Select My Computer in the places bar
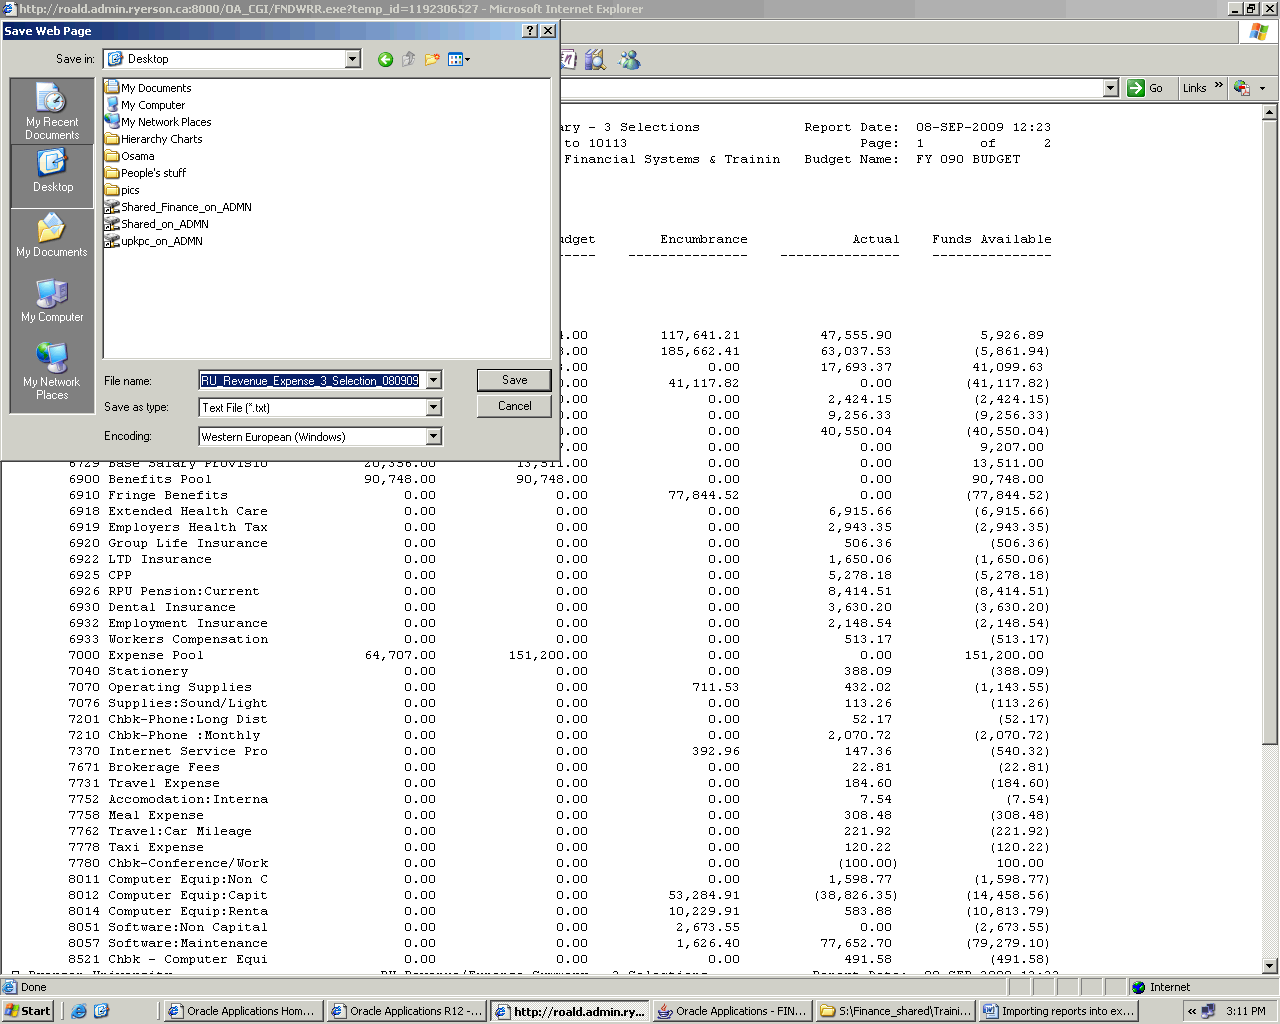 pyautogui.click(x=52, y=300)
